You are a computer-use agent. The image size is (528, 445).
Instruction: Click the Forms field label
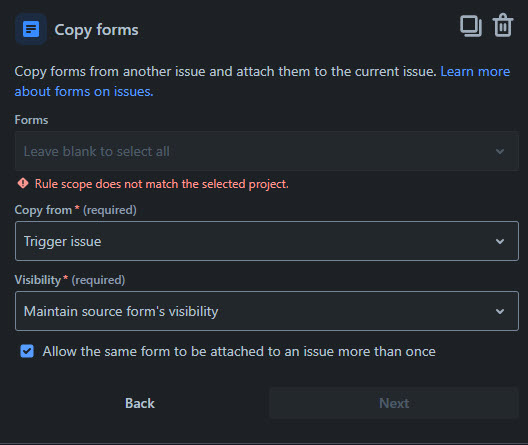click(x=31, y=120)
